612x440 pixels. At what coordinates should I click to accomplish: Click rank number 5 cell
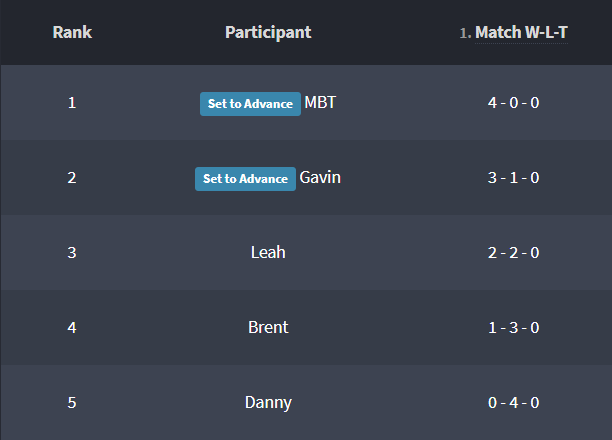[x=72, y=402]
